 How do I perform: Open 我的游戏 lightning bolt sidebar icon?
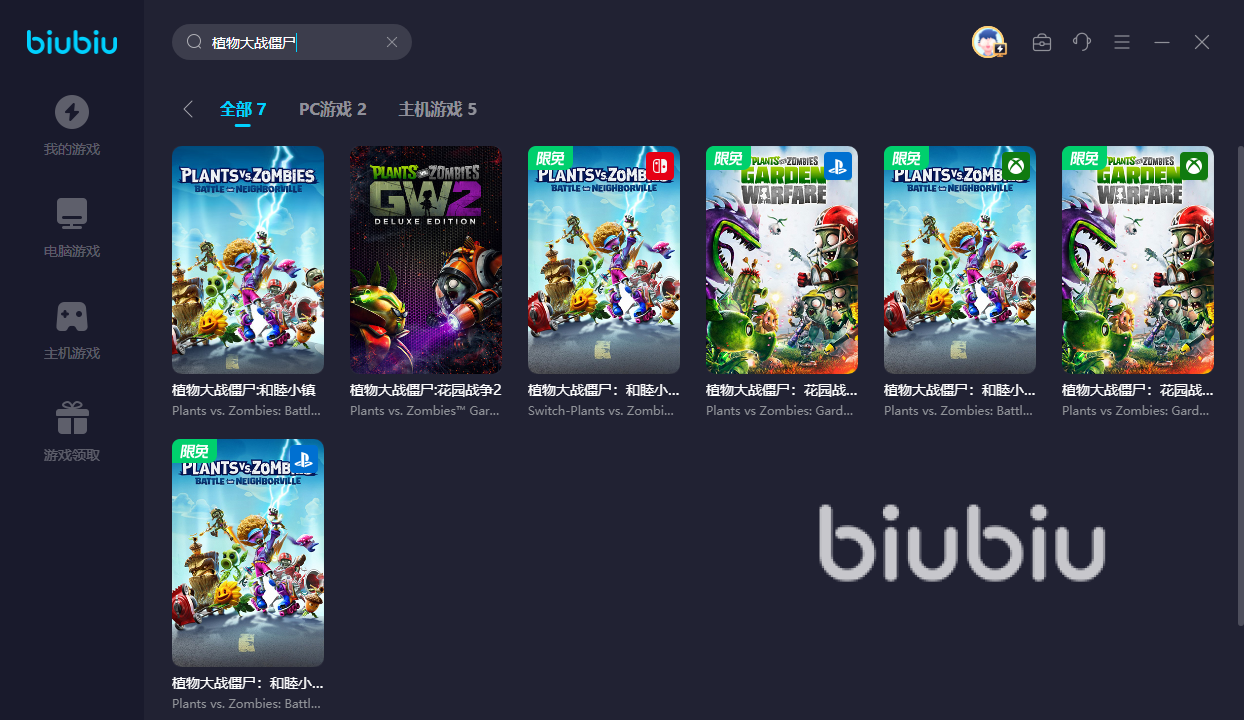point(72,111)
